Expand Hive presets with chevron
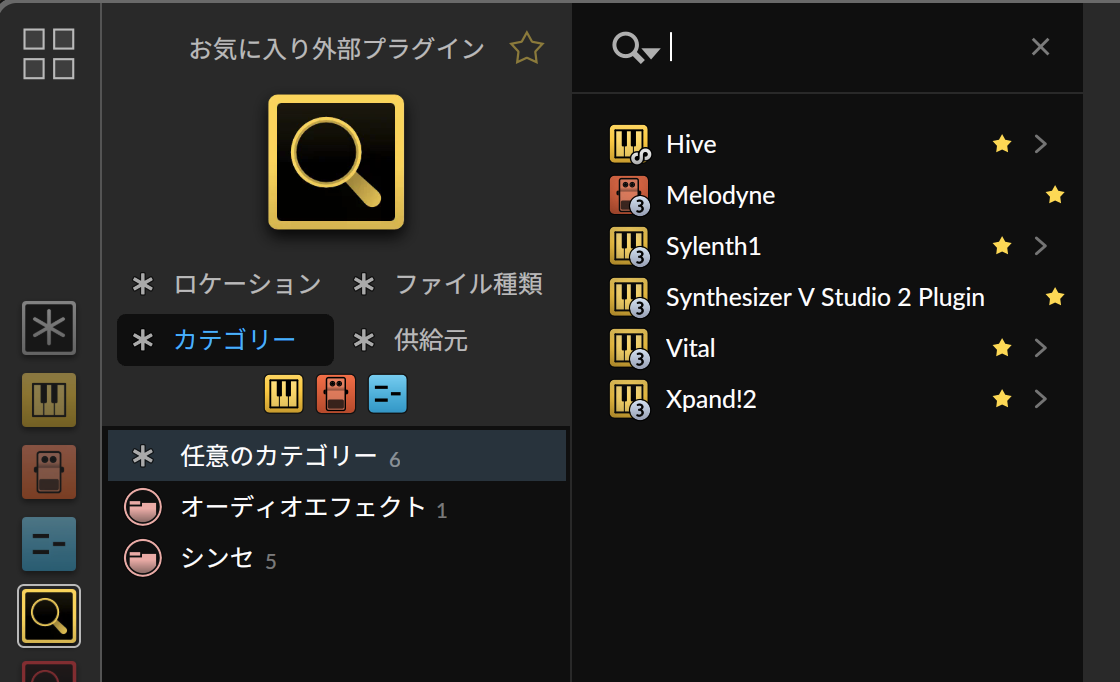Image resolution: width=1120 pixels, height=682 pixels. tap(1041, 144)
